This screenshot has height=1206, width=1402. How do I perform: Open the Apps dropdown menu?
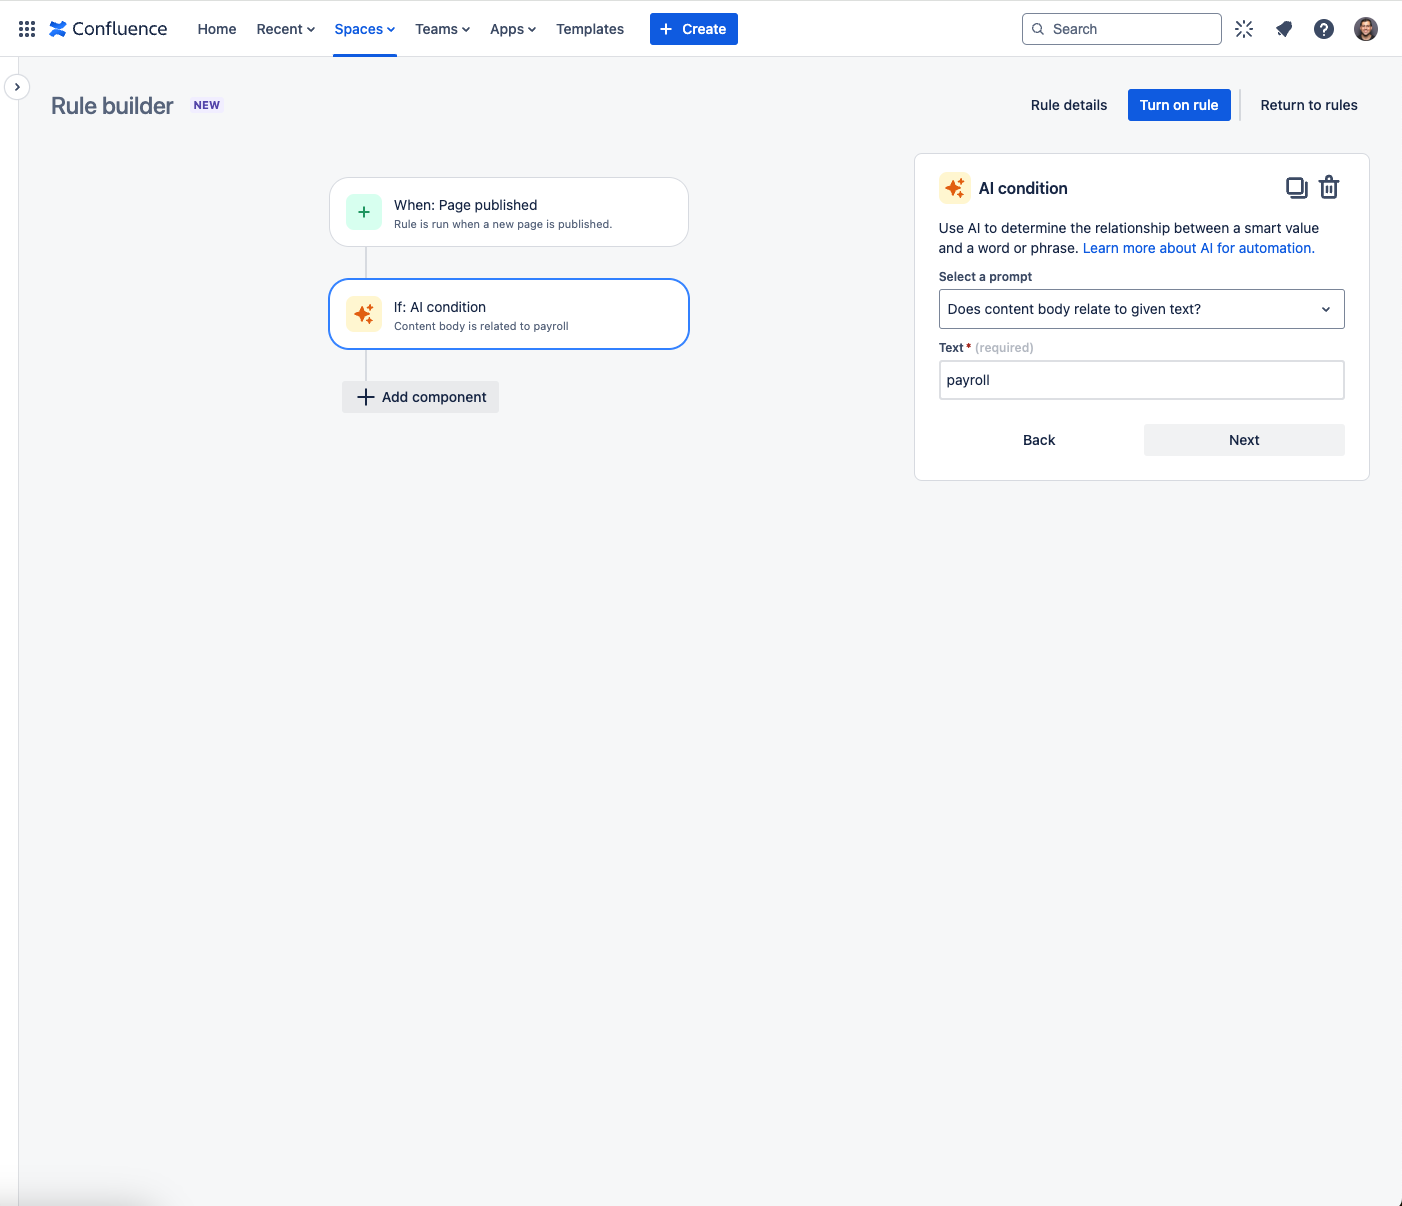(x=513, y=29)
